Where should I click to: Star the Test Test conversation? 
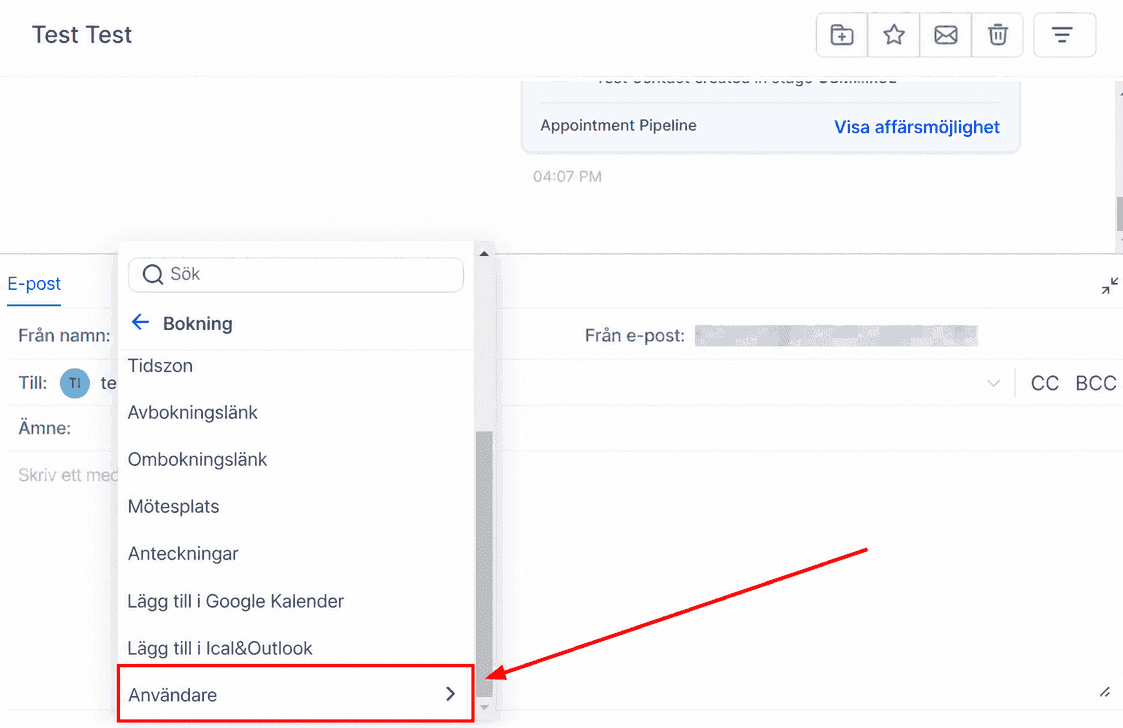coord(893,34)
